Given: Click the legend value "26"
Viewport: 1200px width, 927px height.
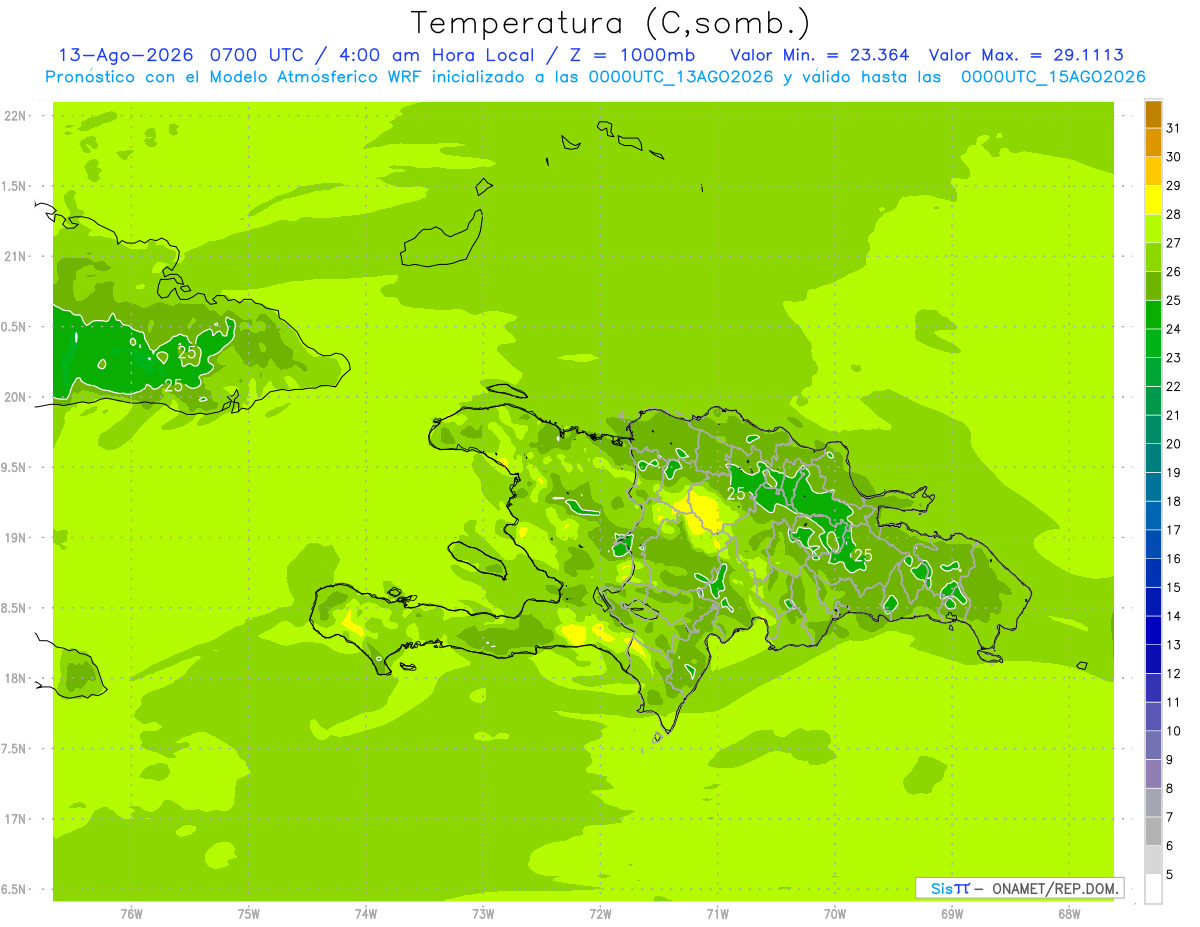Looking at the screenshot, I should tap(1173, 271).
